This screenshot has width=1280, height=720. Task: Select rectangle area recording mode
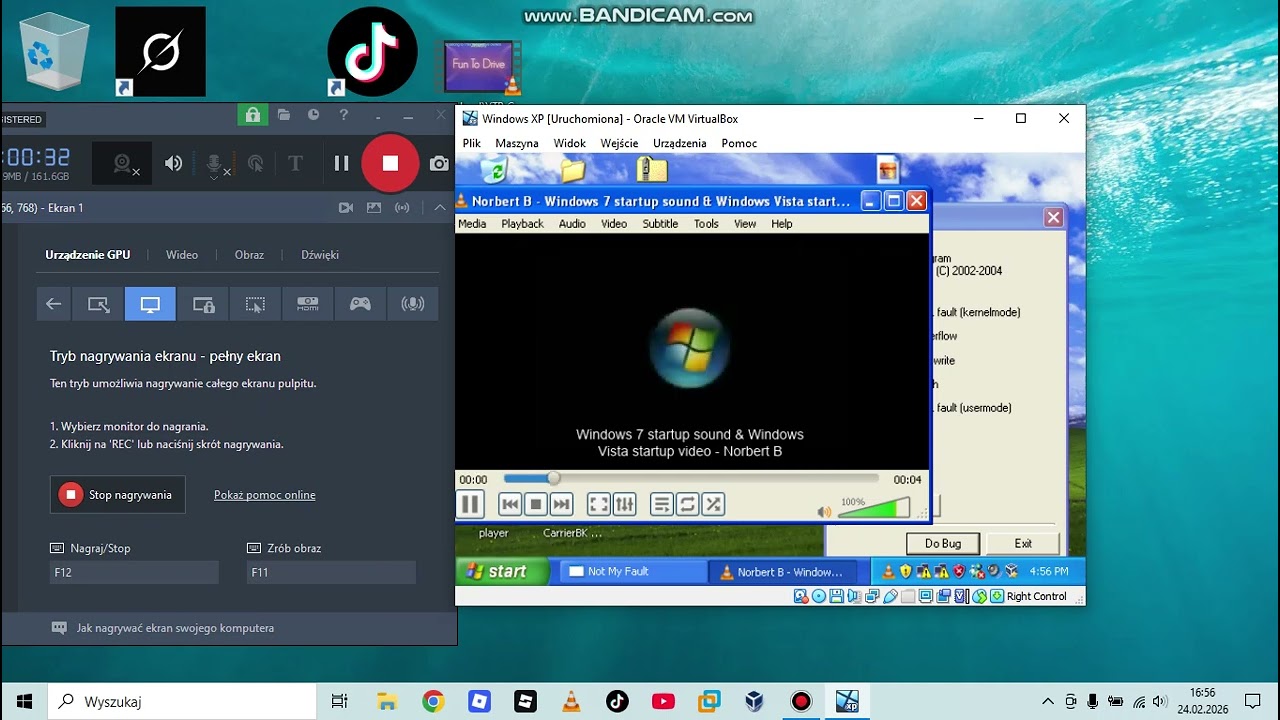click(98, 304)
